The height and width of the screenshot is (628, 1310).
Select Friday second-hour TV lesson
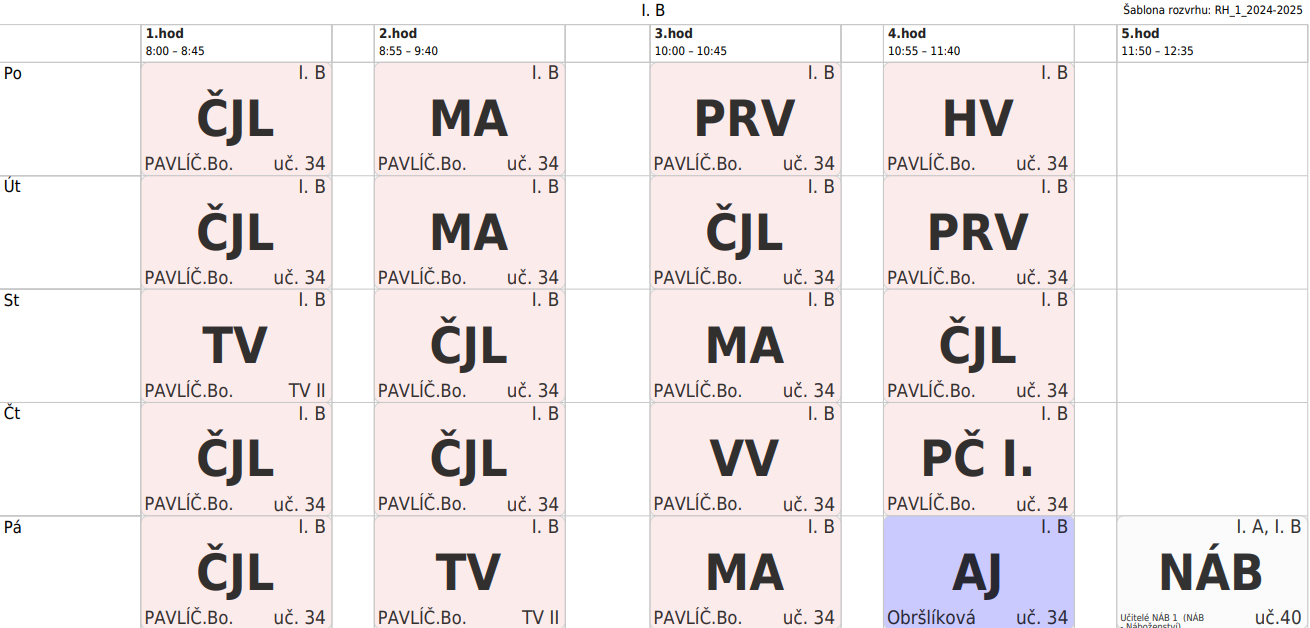coord(469,572)
